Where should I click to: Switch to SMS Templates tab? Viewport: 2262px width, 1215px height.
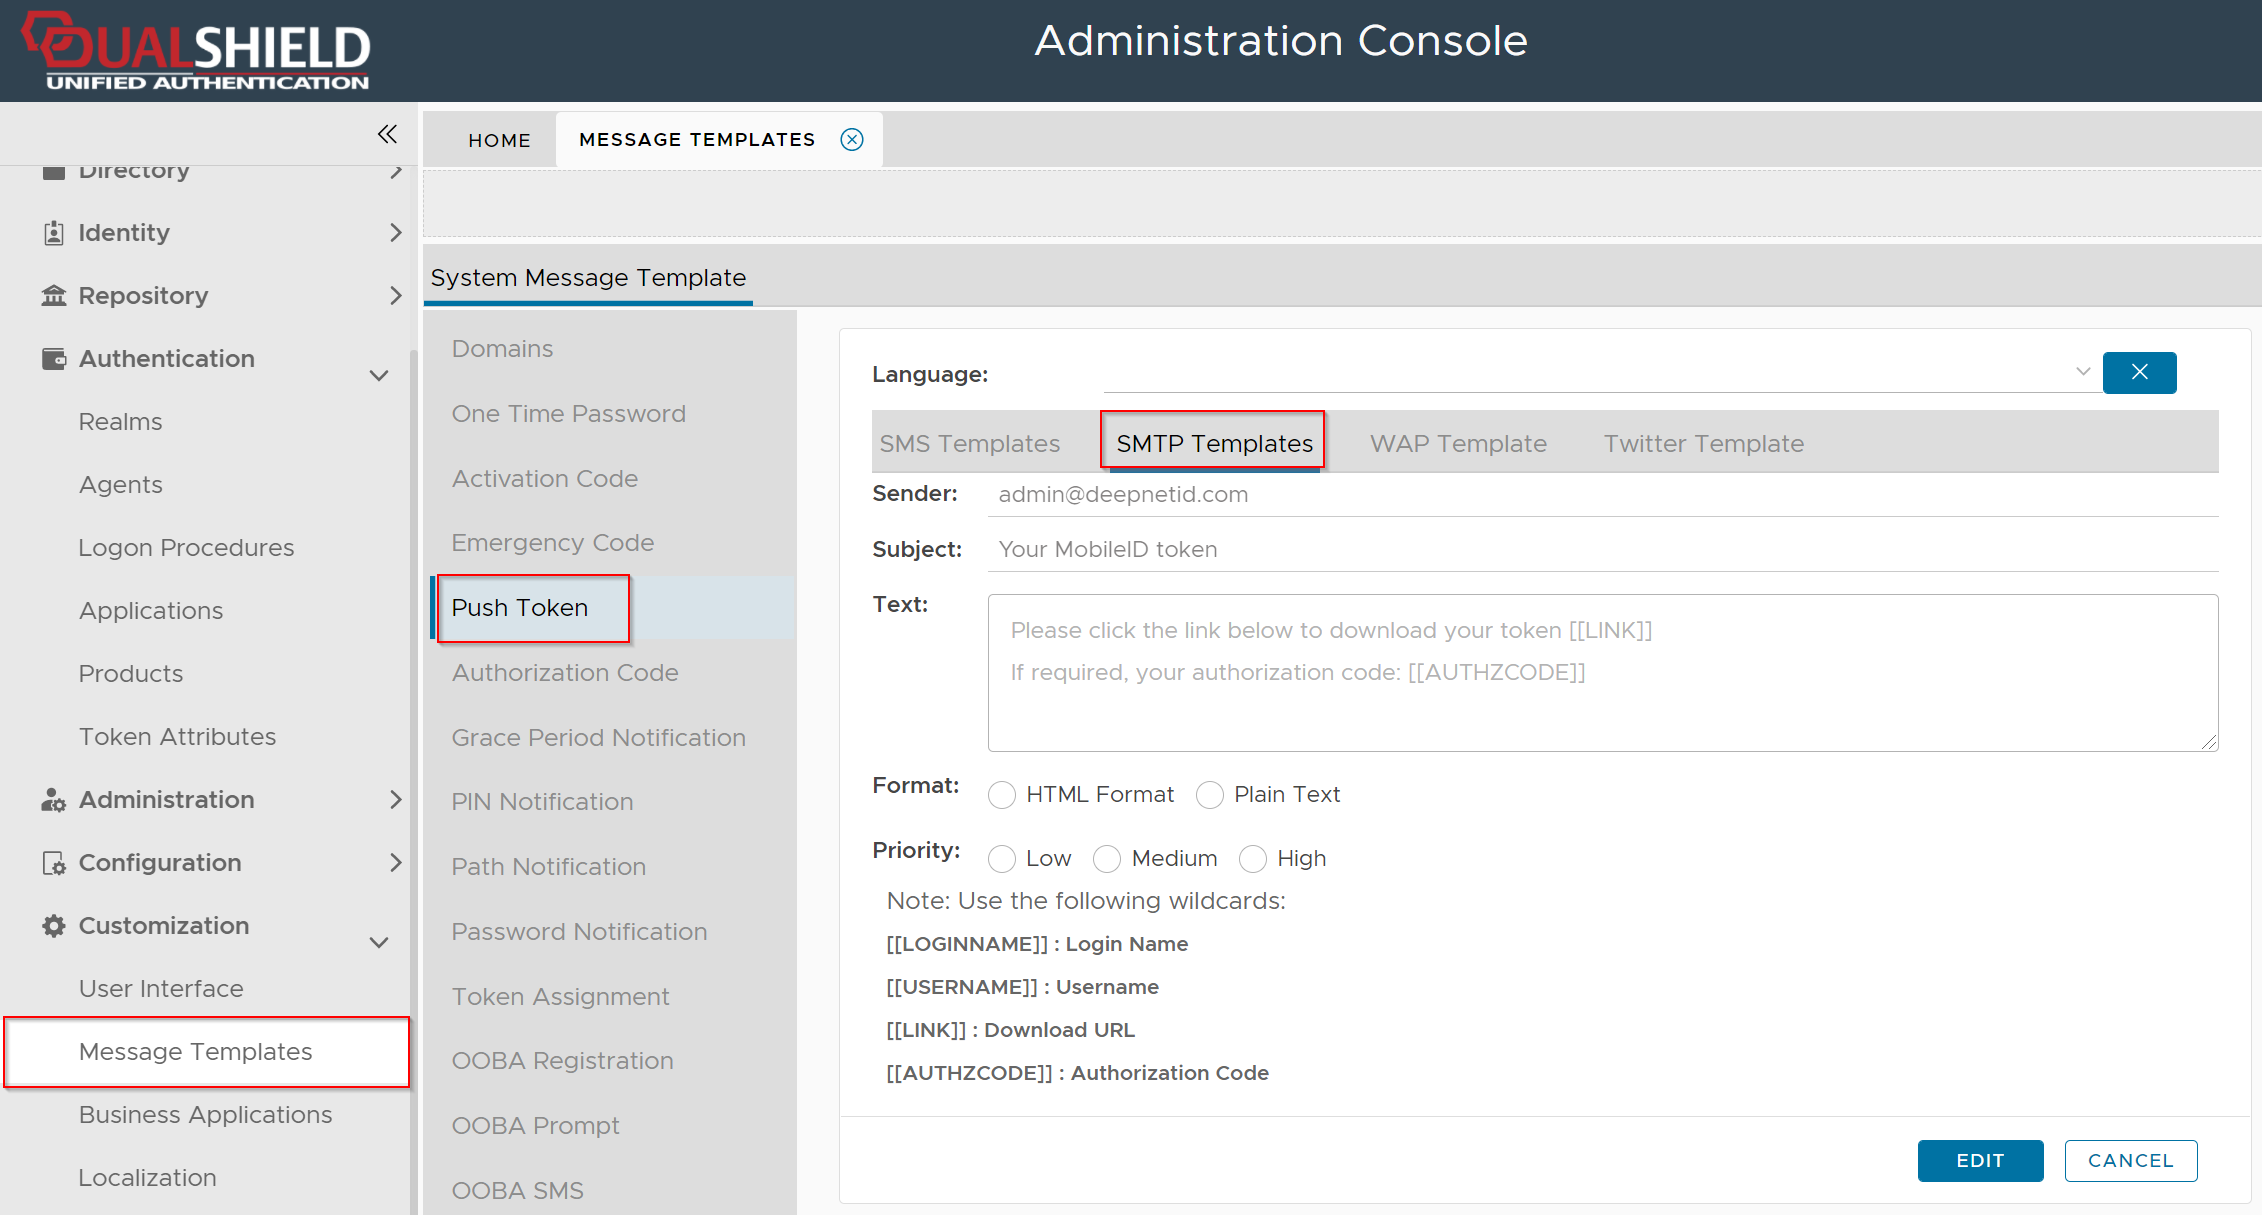tap(969, 444)
